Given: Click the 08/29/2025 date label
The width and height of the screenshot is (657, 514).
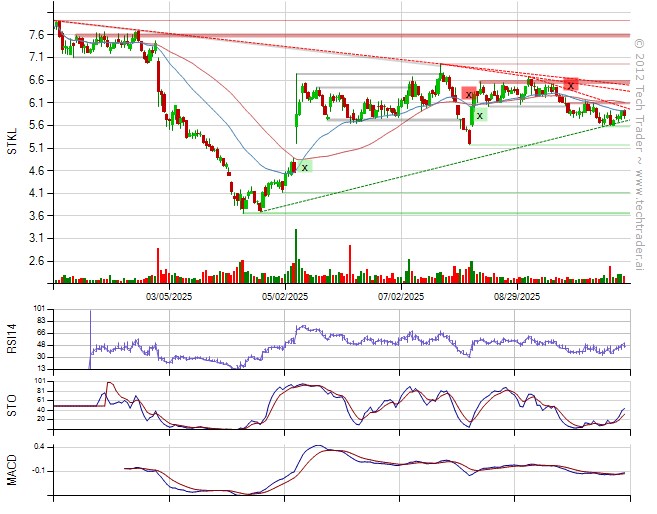Looking at the screenshot, I should [517, 297].
